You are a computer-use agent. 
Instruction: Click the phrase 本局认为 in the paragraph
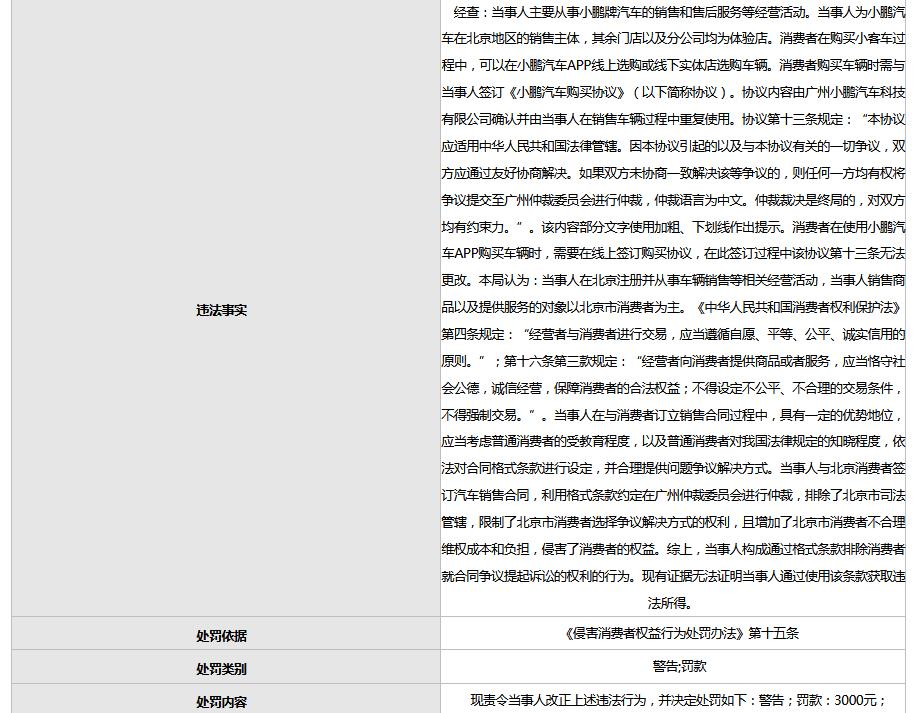tap(504, 281)
